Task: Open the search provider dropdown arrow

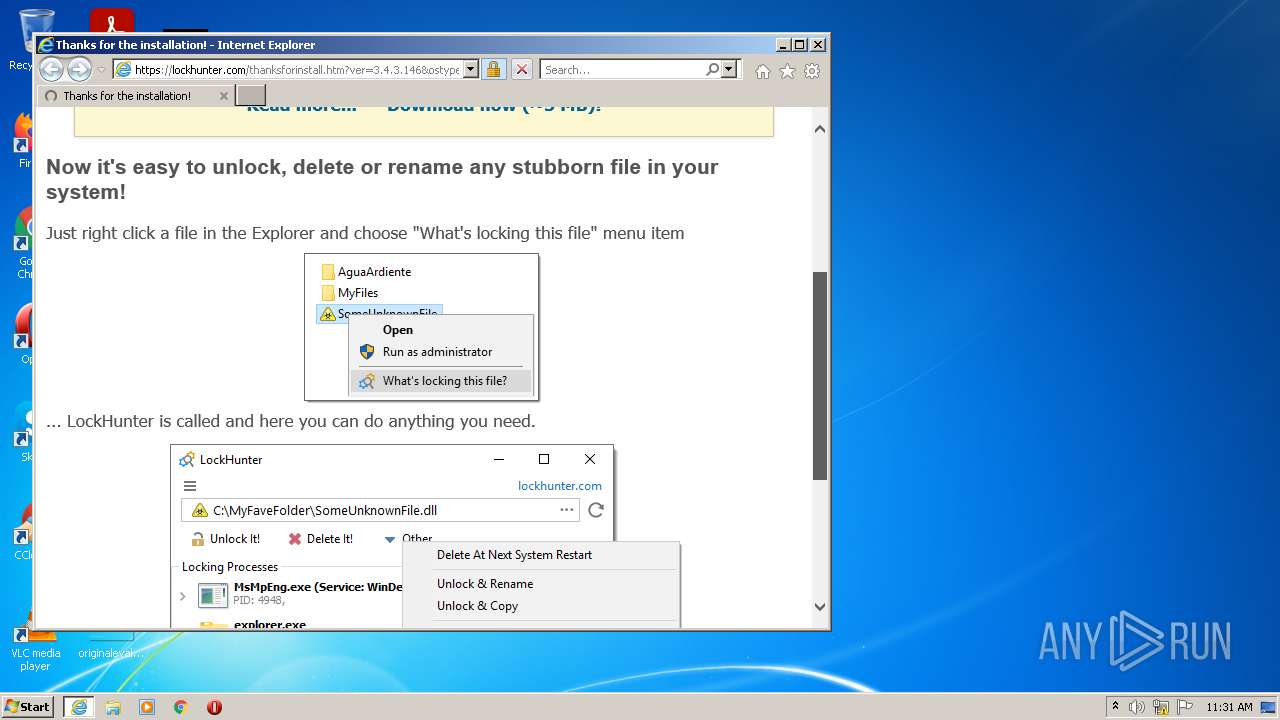Action: (729, 70)
